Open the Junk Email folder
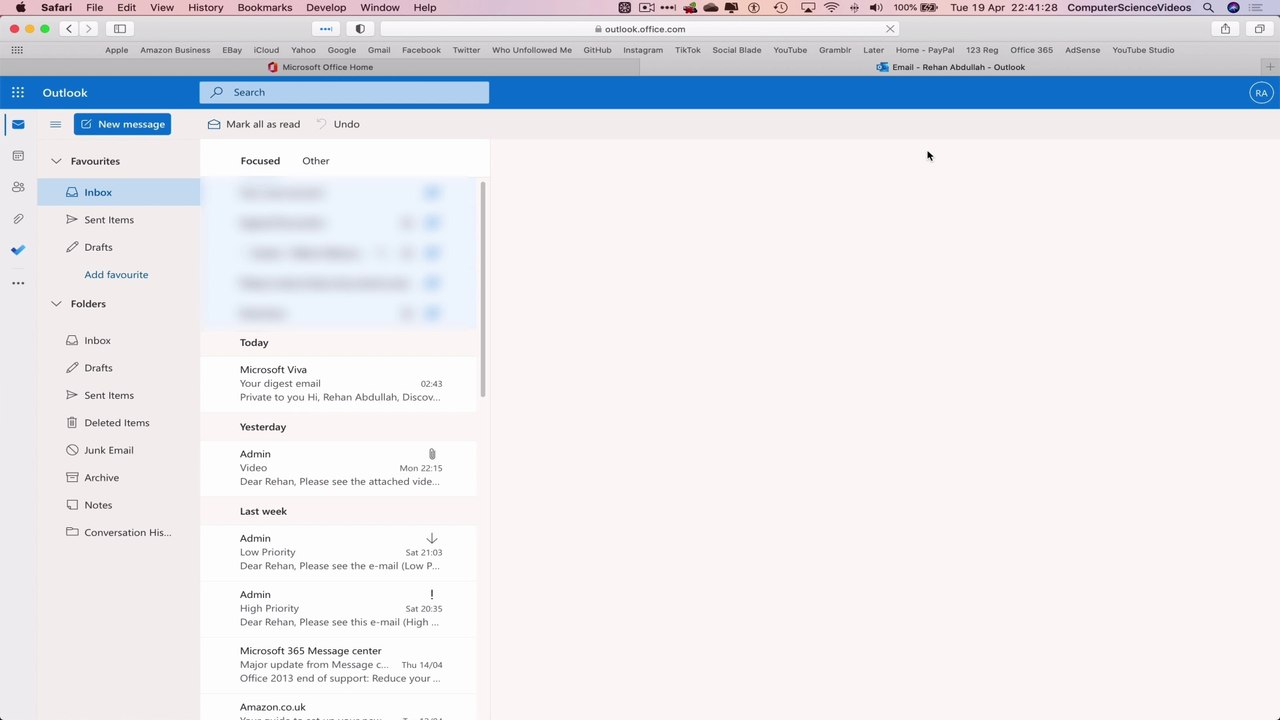The image size is (1280, 720). [119, 450]
